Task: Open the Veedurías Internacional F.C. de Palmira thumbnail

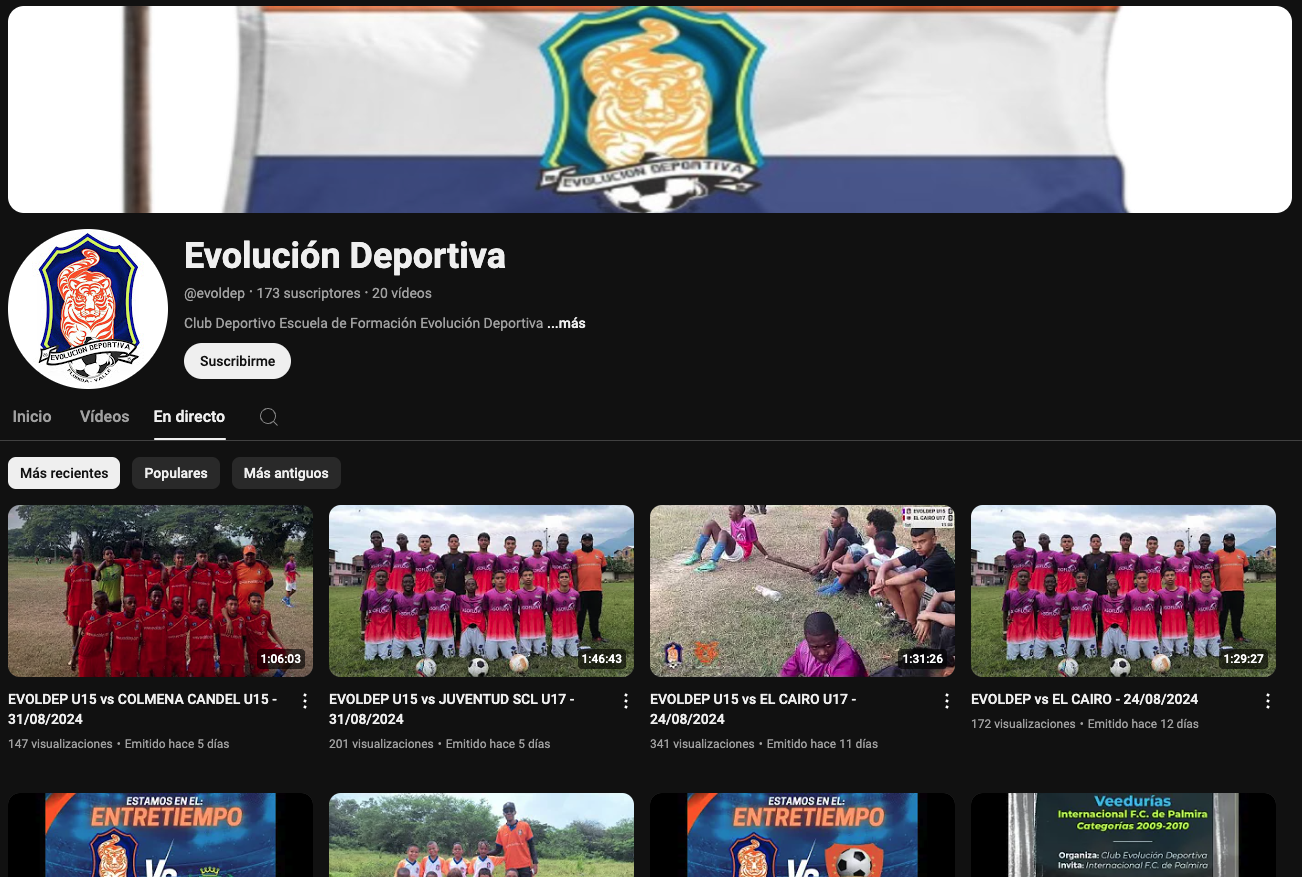Action: tap(1123, 835)
